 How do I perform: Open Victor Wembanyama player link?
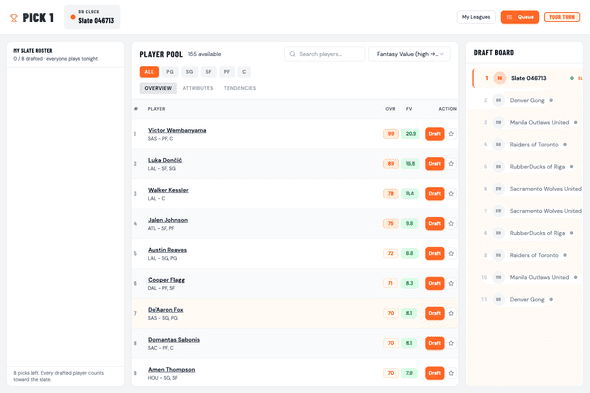coord(177,130)
